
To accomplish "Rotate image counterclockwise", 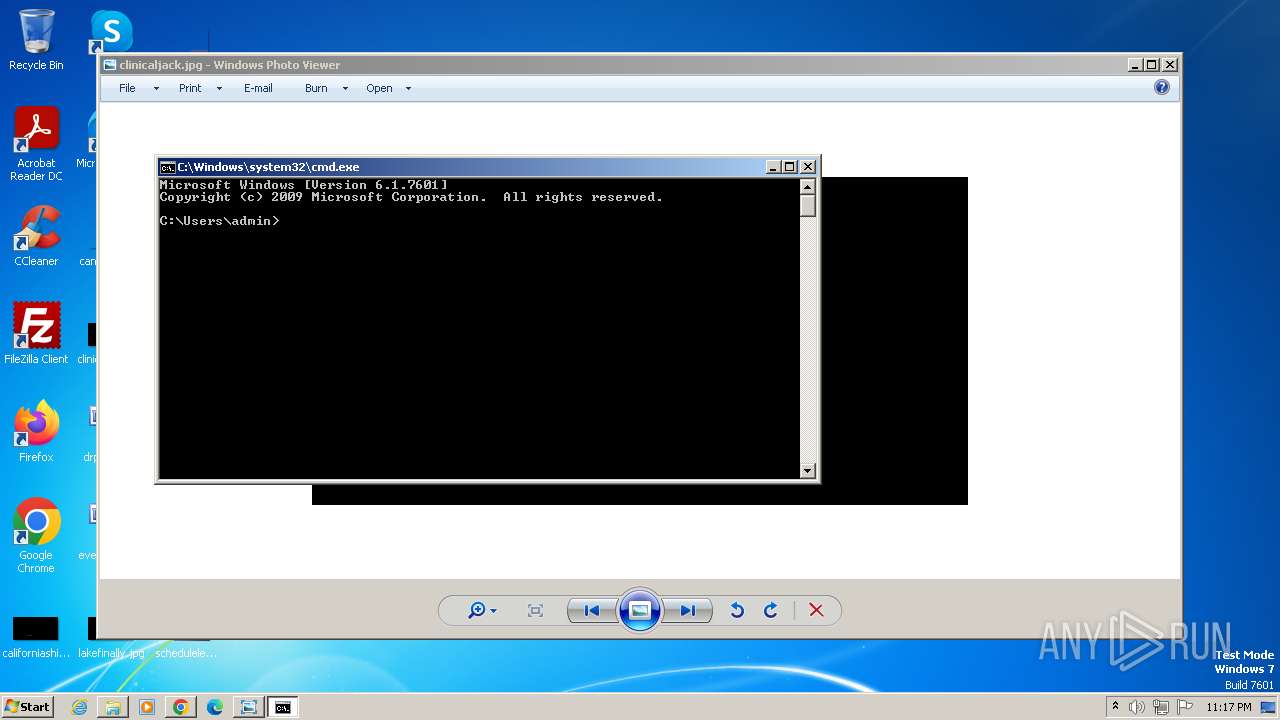I will (x=737, y=611).
